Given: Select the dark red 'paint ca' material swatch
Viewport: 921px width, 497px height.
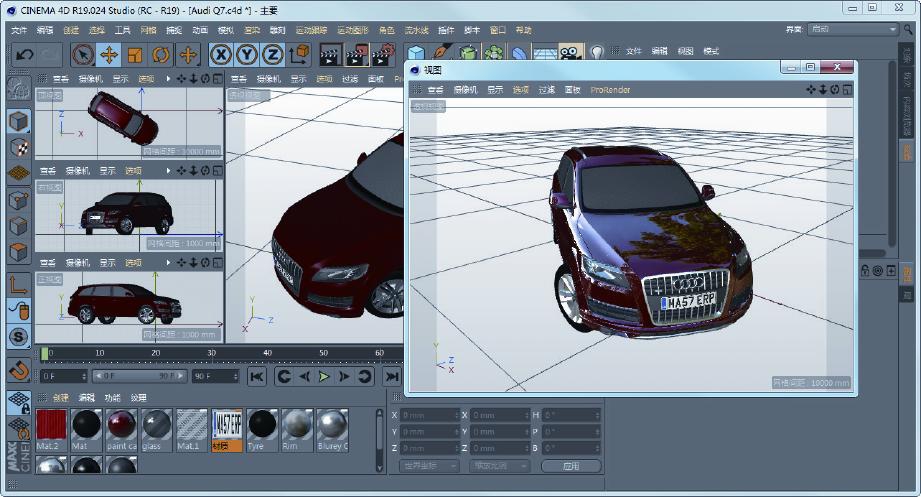Looking at the screenshot, I should [122, 425].
